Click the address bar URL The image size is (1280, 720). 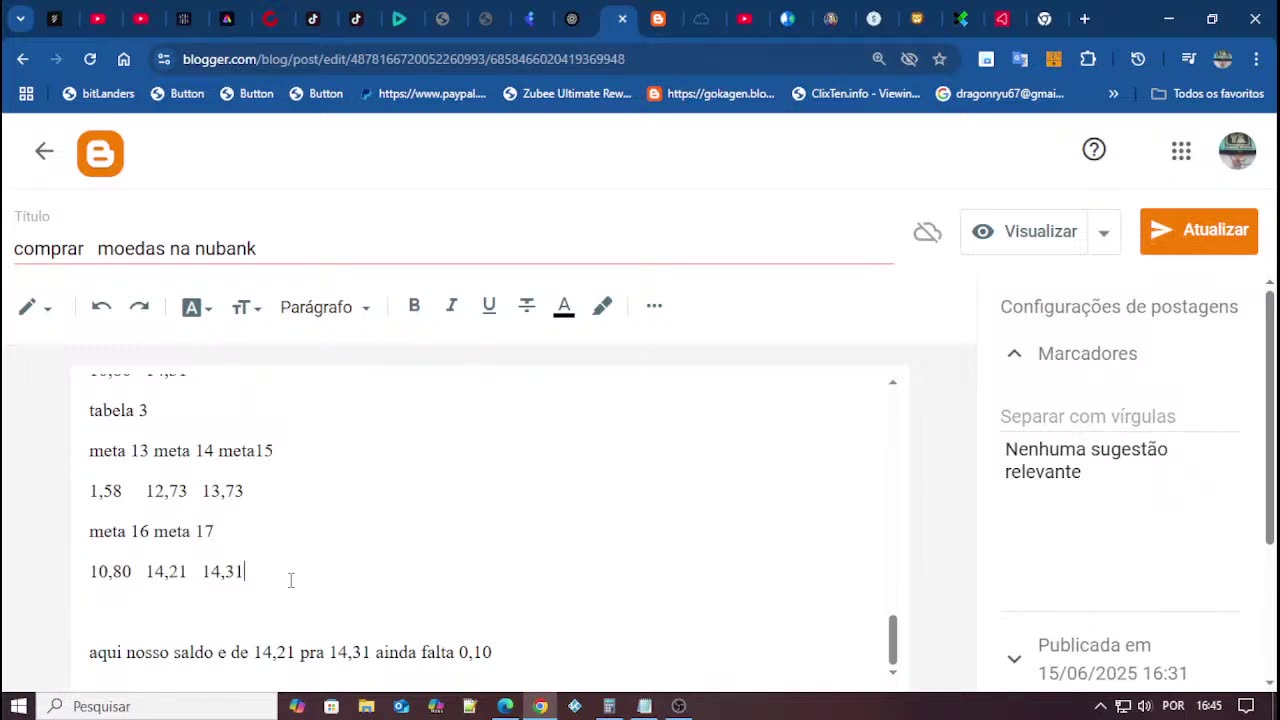click(x=403, y=59)
